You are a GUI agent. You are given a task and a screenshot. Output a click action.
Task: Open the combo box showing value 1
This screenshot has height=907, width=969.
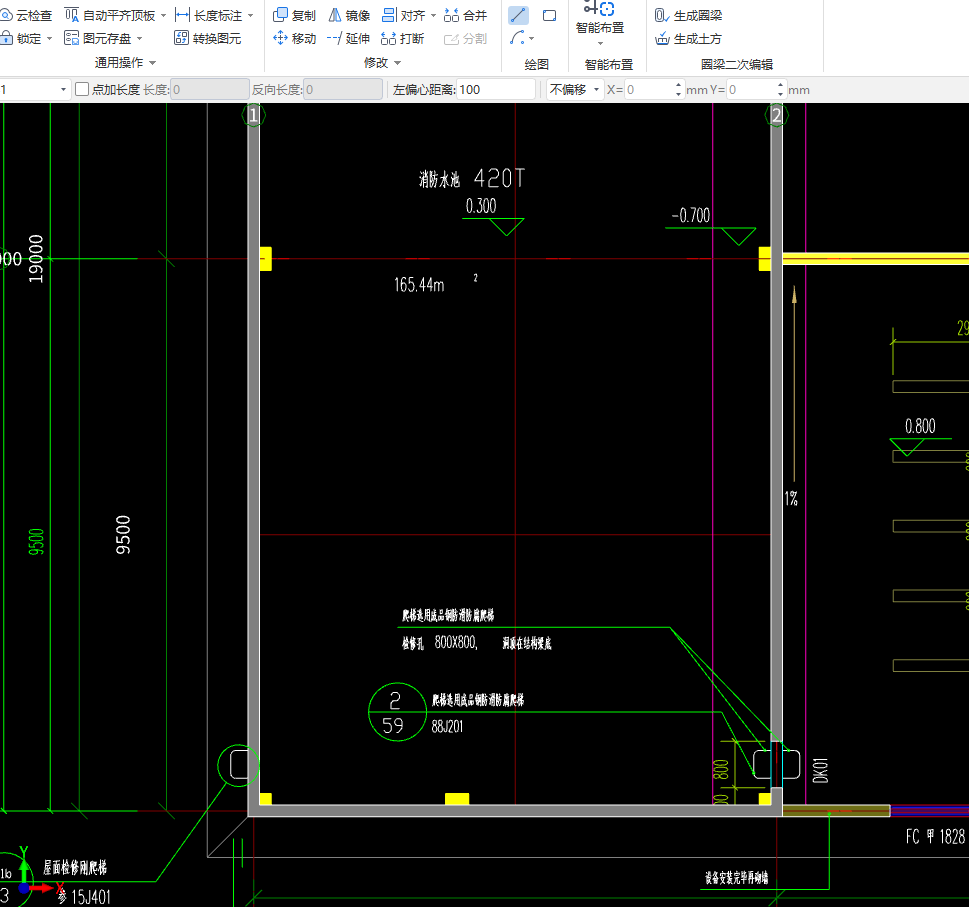[34, 90]
